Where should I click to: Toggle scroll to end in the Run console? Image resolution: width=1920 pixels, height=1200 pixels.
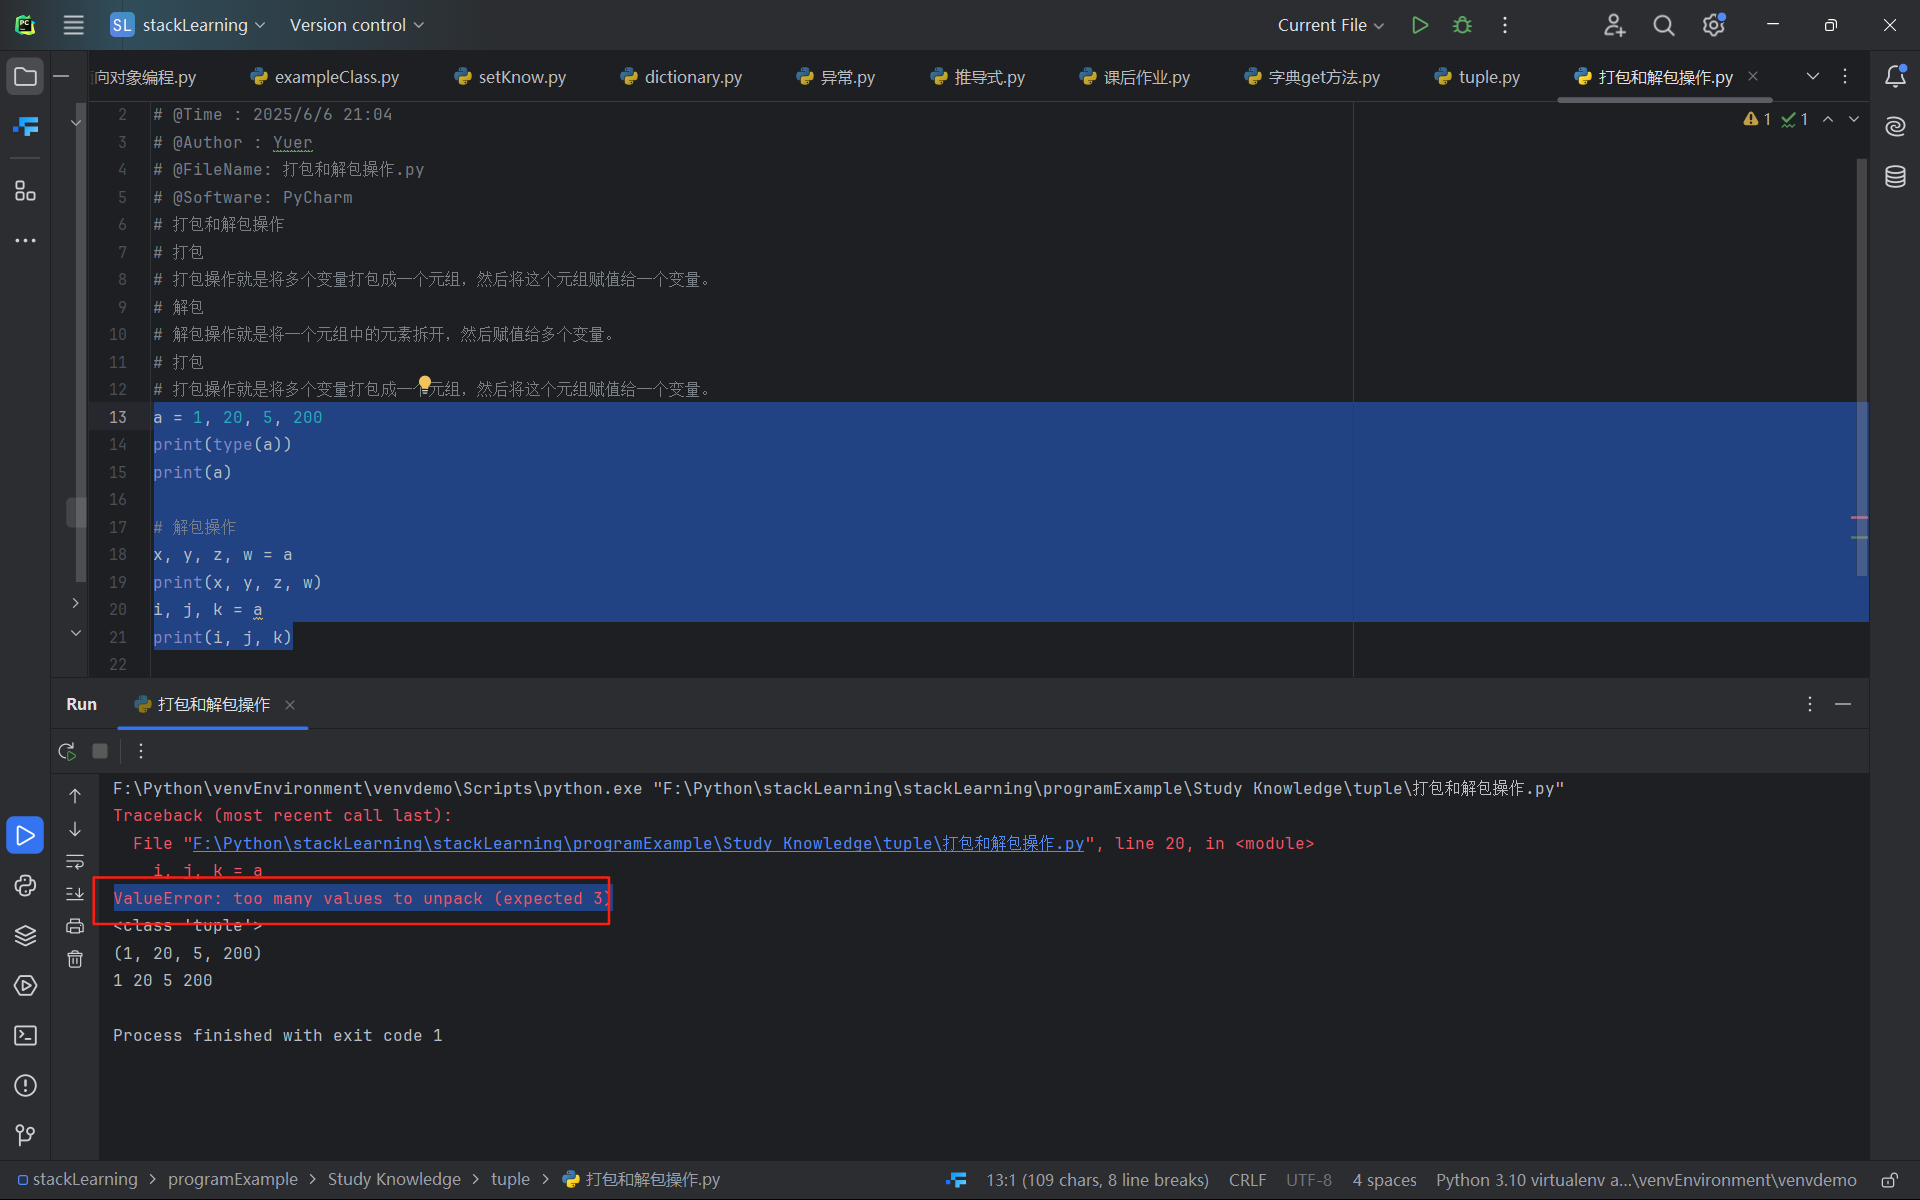tap(75, 894)
